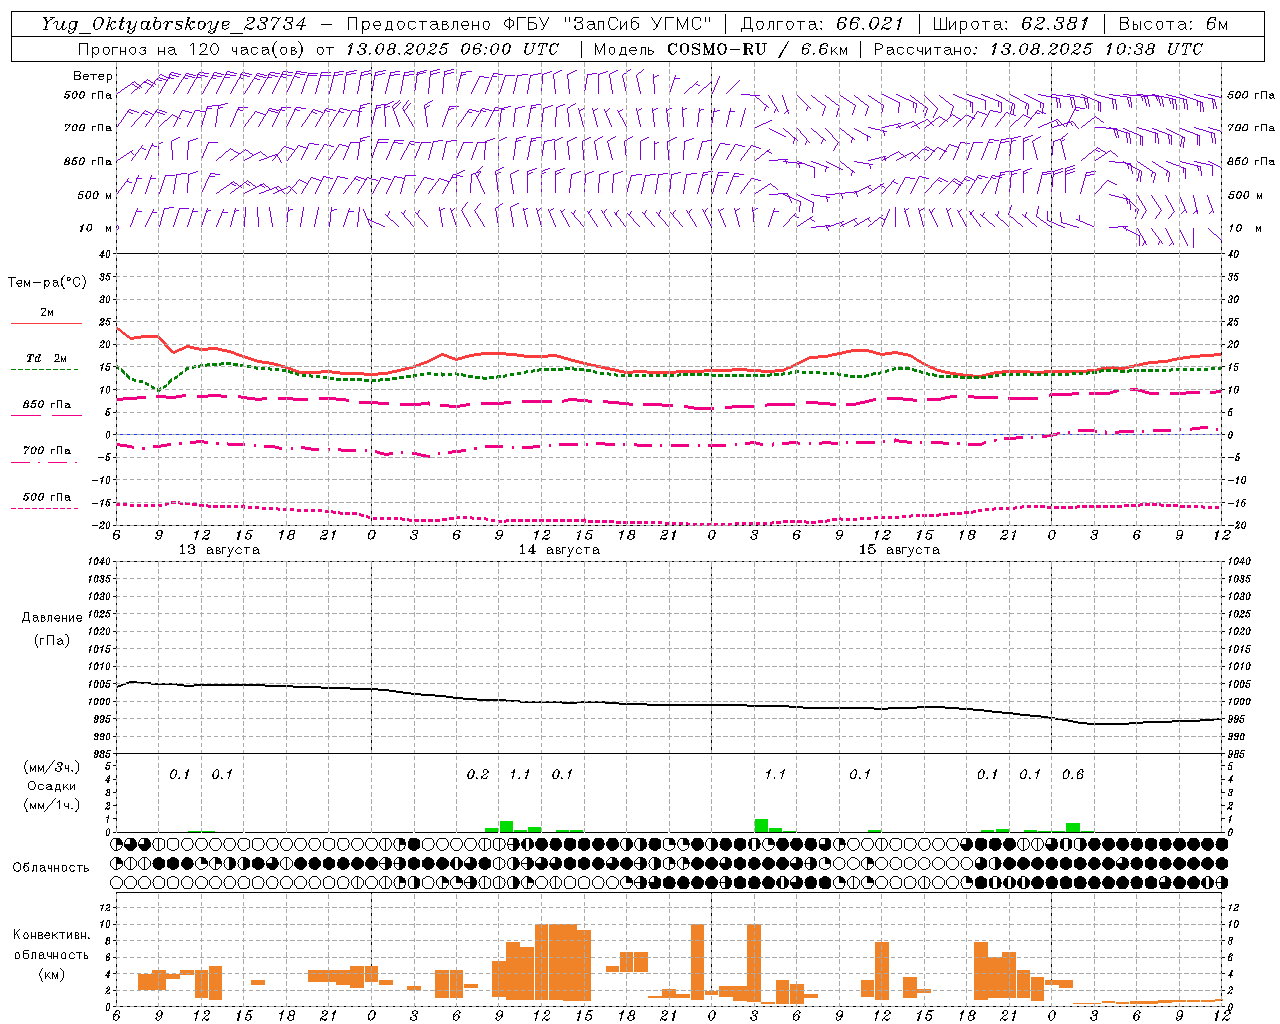Select the 15 августа date label
This screenshot has width=1280, height=1024.
899,550
